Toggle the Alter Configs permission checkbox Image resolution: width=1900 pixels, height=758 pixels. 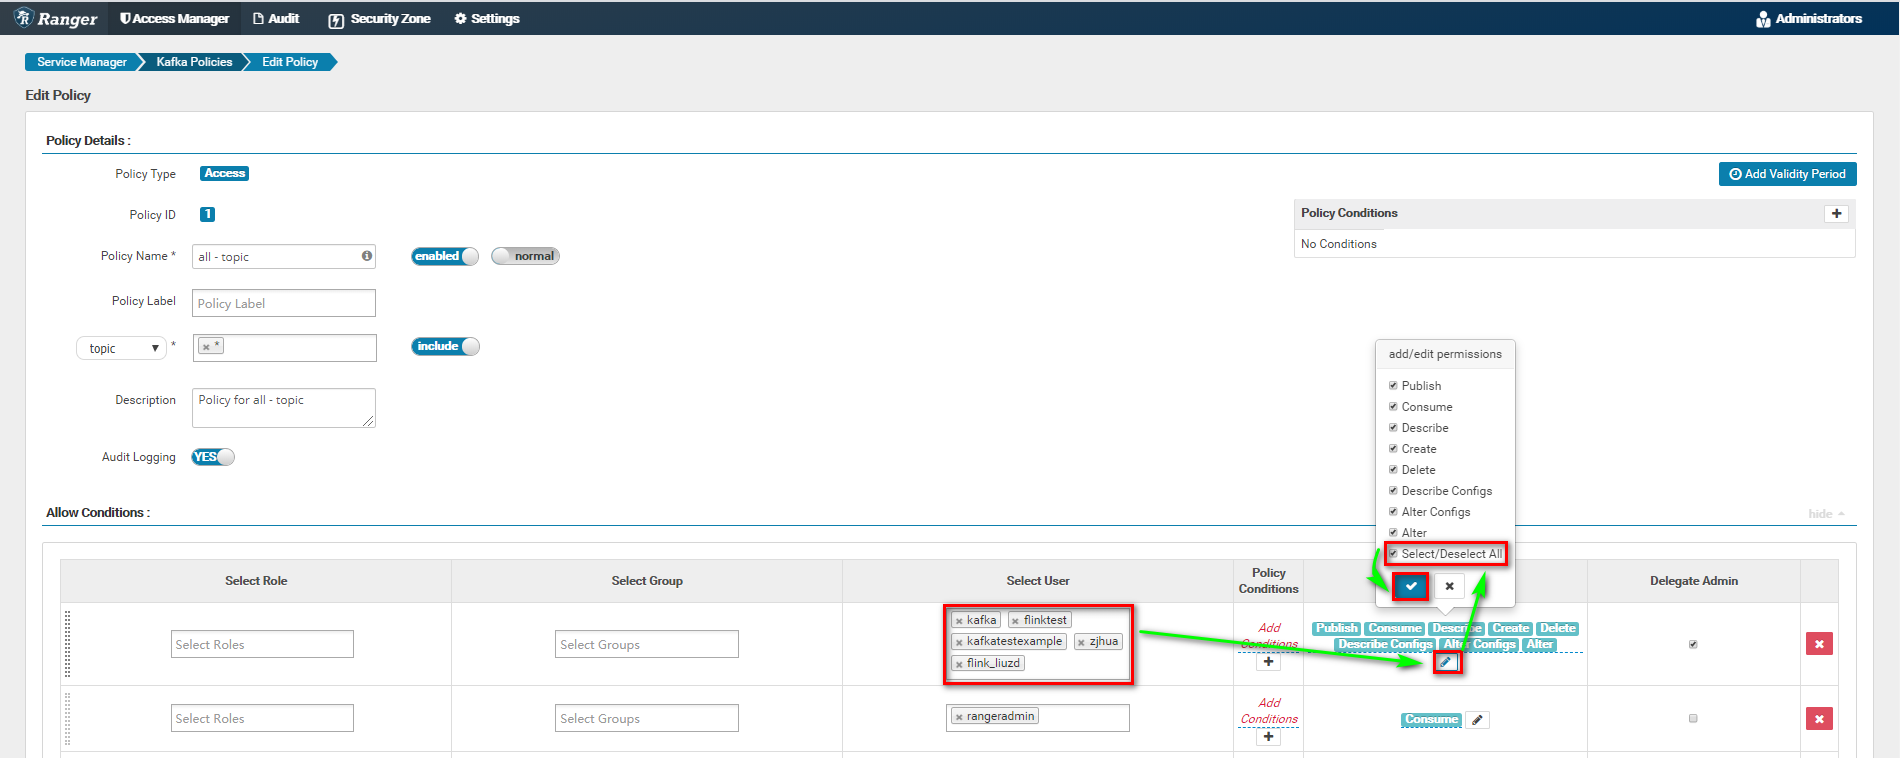[x=1393, y=511]
